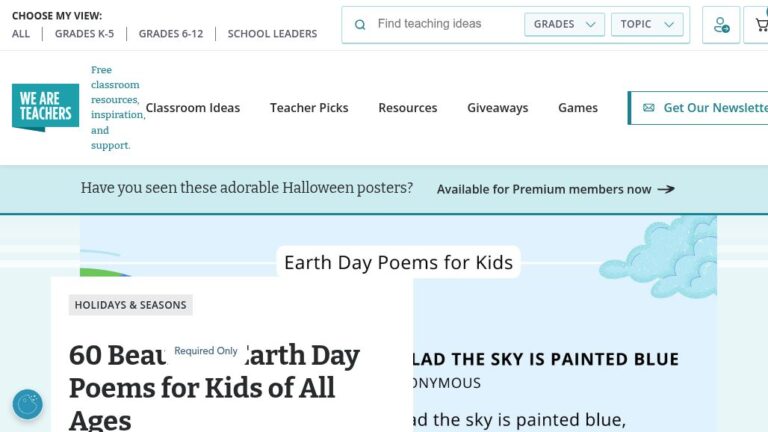This screenshot has height=432, width=768.
Task: Open the Giveaways menu item
Action: (x=498, y=108)
